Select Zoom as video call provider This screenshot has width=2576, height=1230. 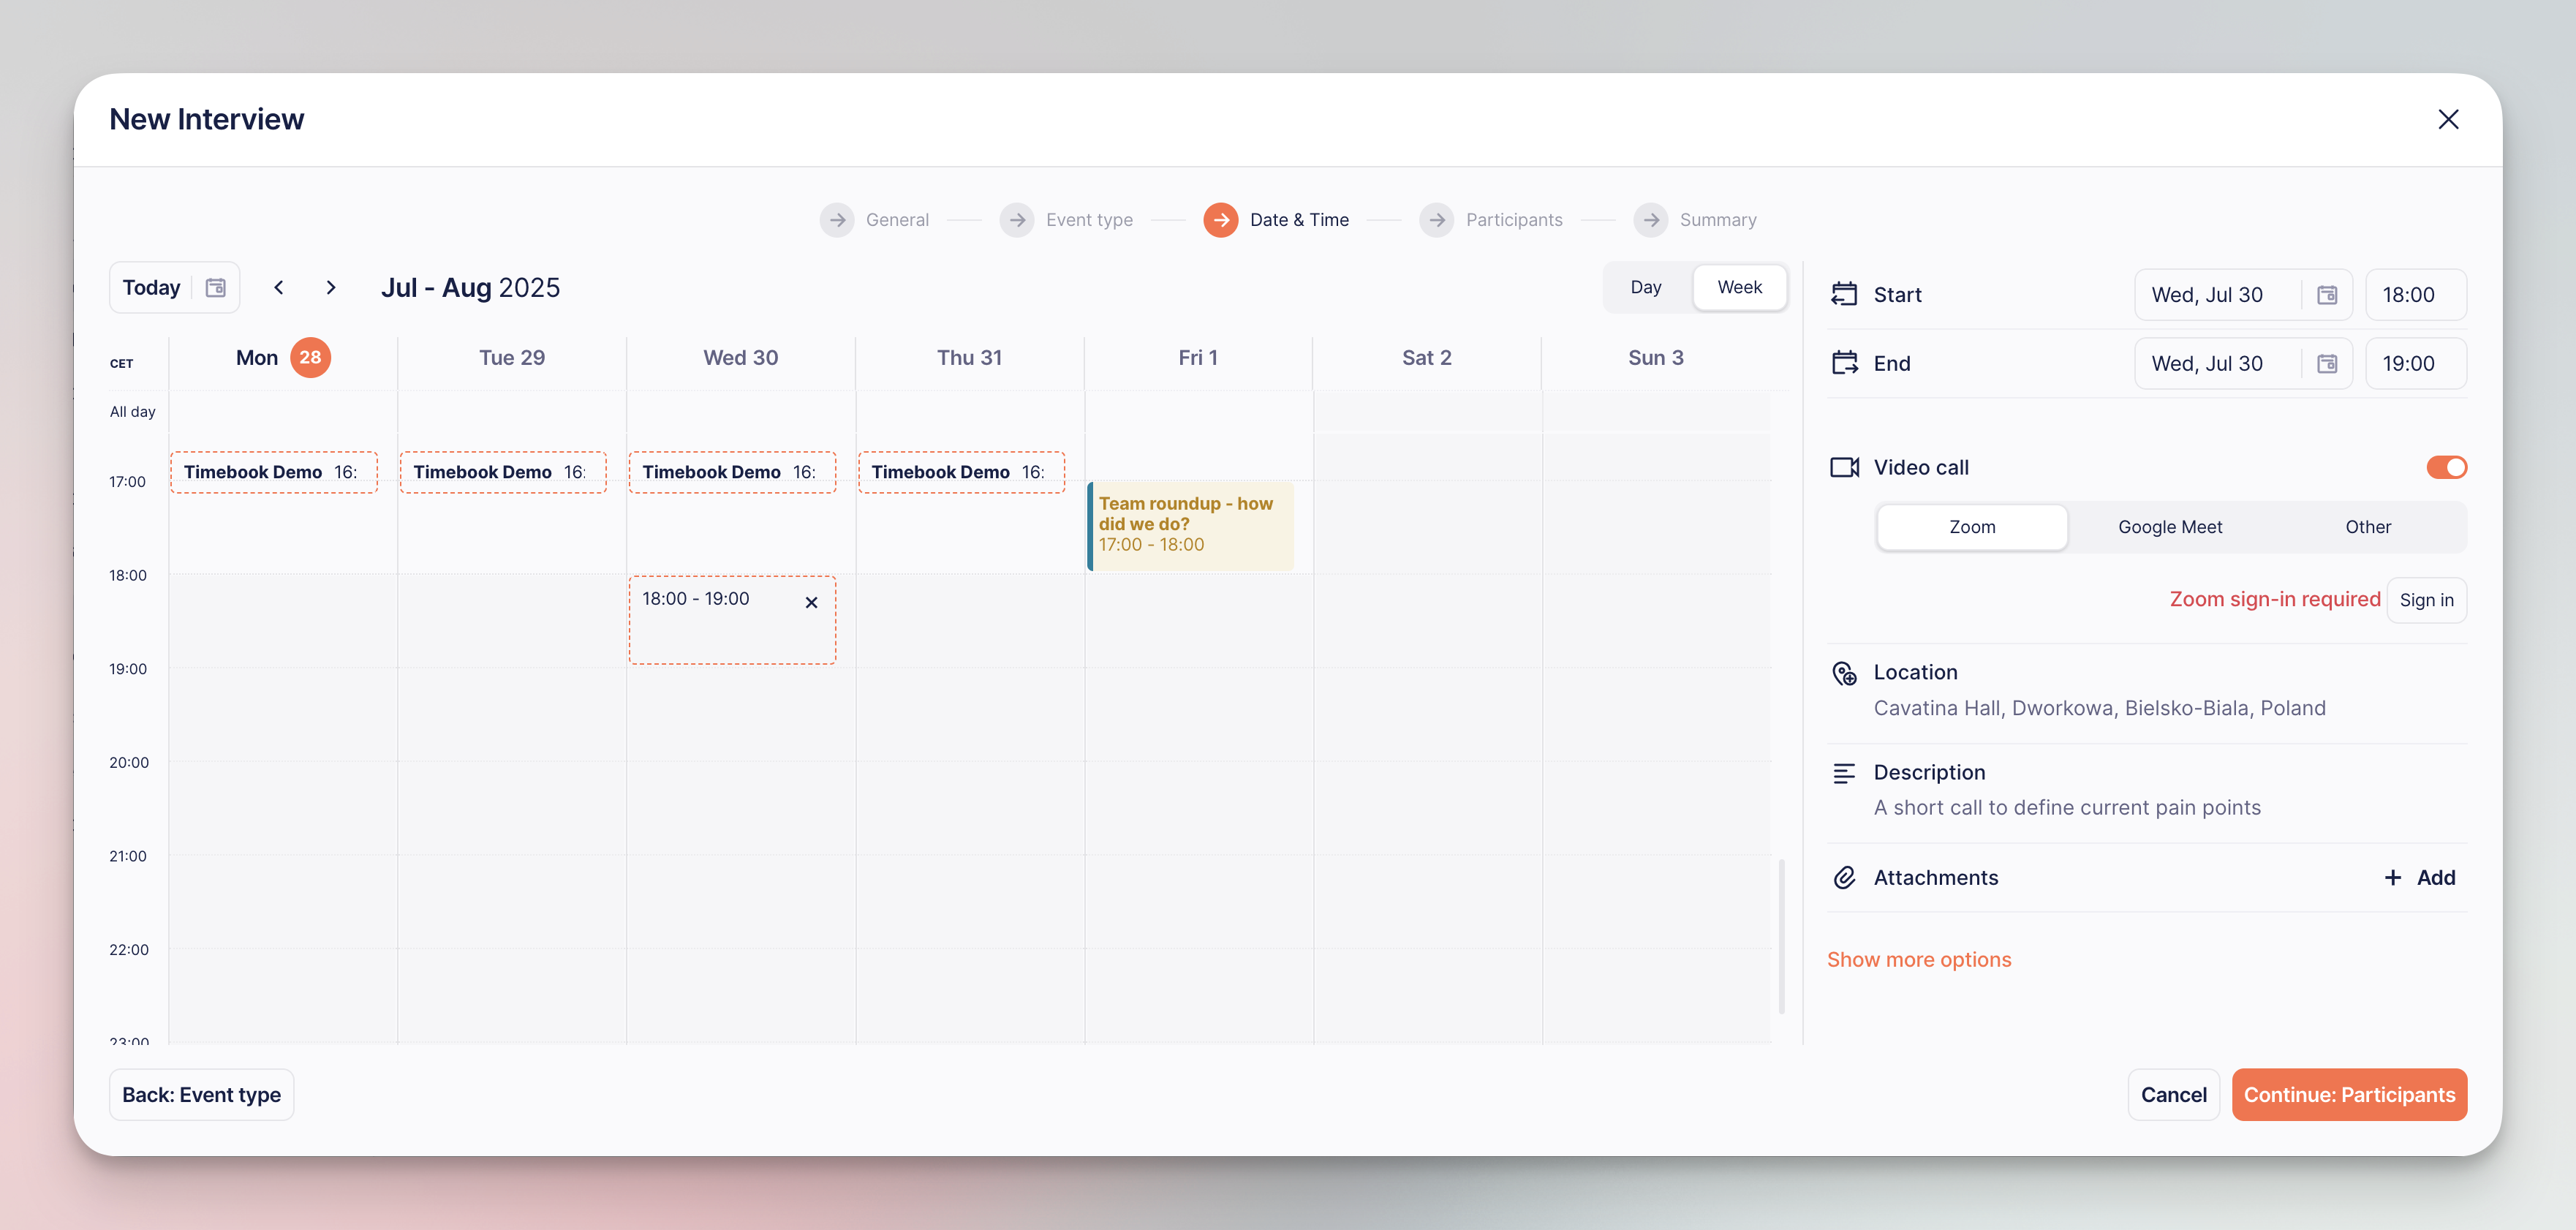(x=1971, y=527)
